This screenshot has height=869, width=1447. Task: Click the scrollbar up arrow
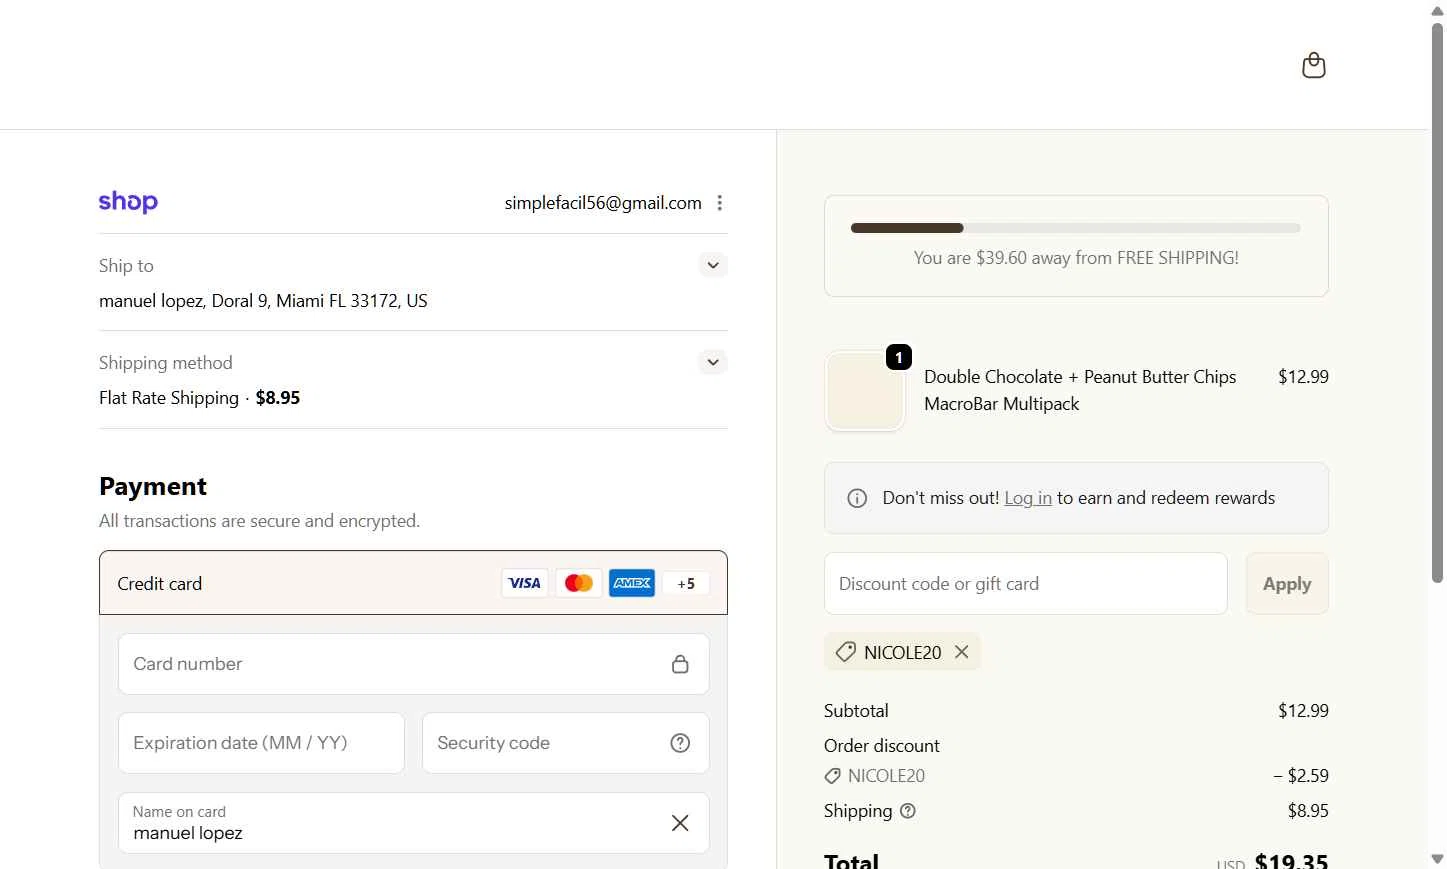pyautogui.click(x=1437, y=10)
